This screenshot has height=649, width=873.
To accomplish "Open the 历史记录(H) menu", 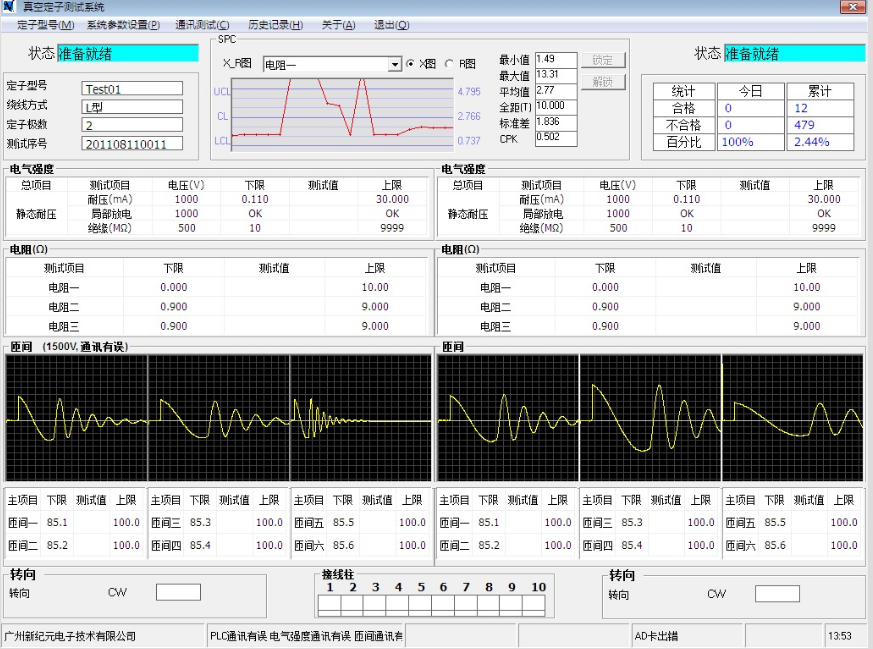I will (275, 25).
